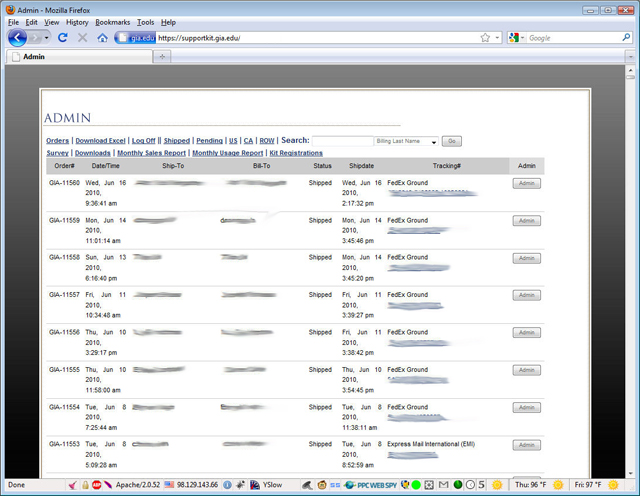
Task: Click the Survey link
Action: tap(57, 153)
